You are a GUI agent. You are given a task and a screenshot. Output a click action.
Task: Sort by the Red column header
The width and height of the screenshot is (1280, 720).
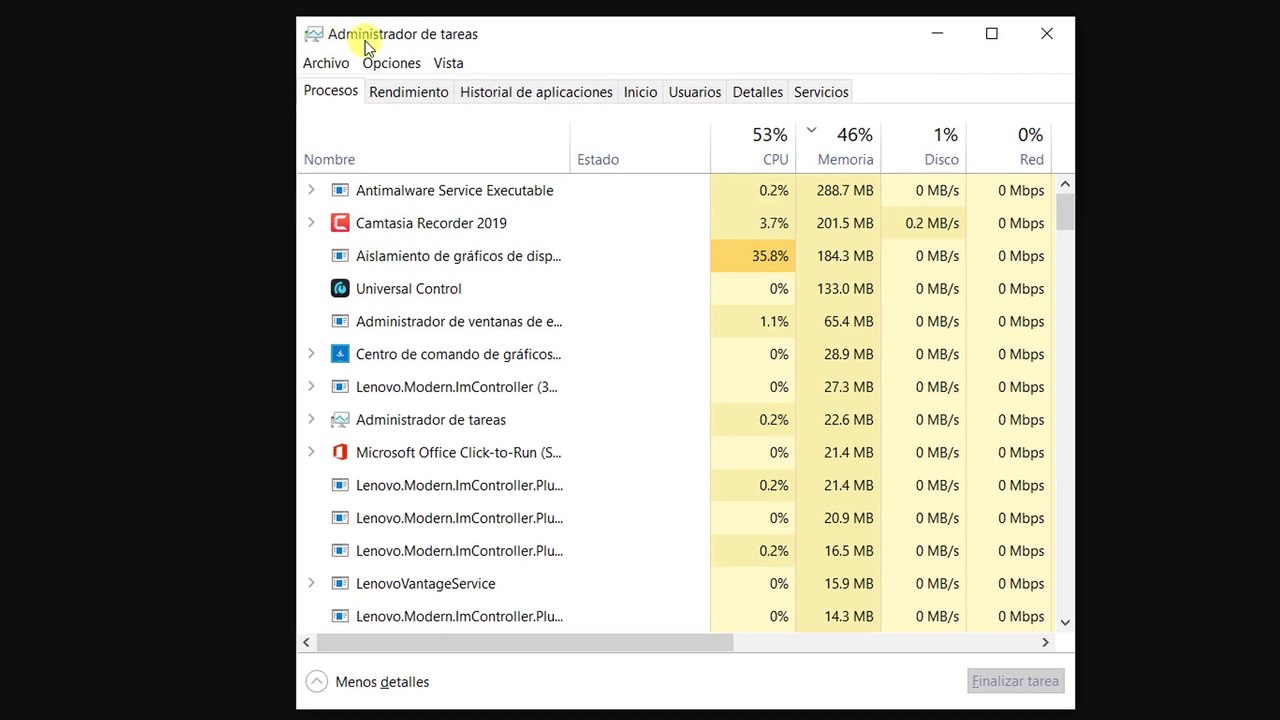pyautogui.click(x=1008, y=147)
